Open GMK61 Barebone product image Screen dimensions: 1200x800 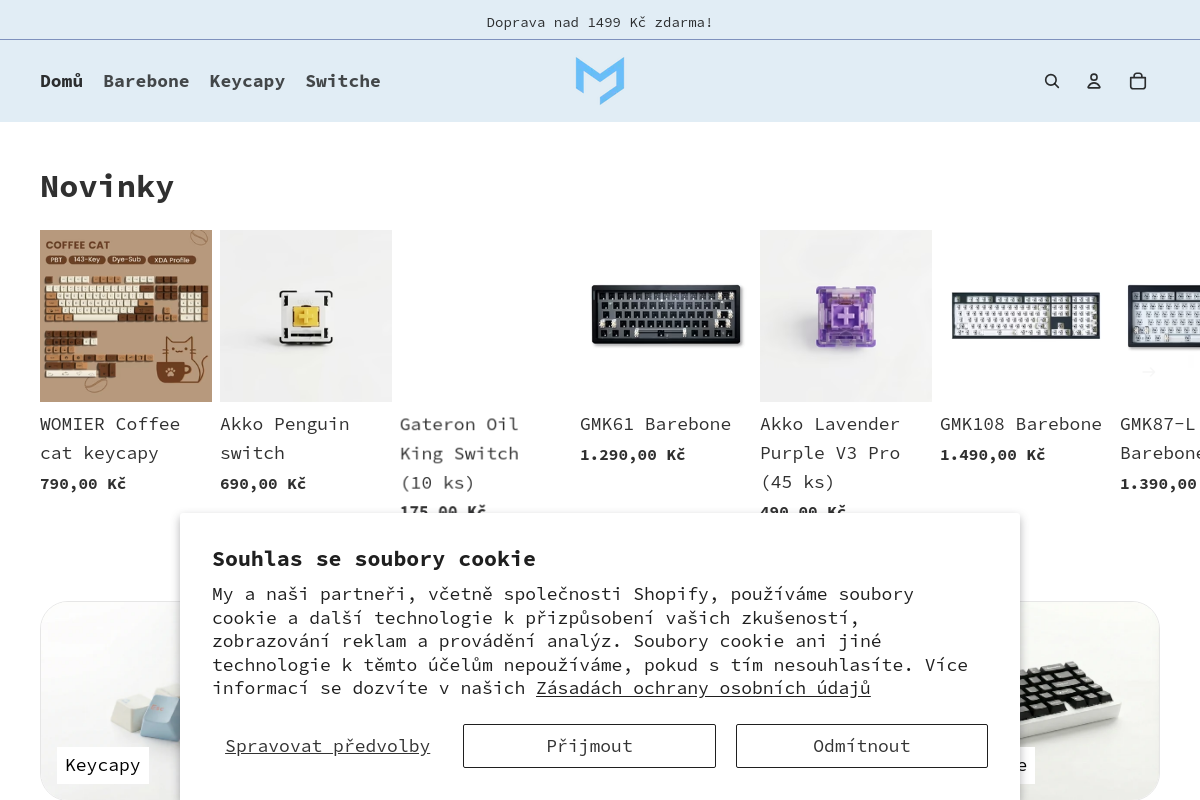click(666, 316)
